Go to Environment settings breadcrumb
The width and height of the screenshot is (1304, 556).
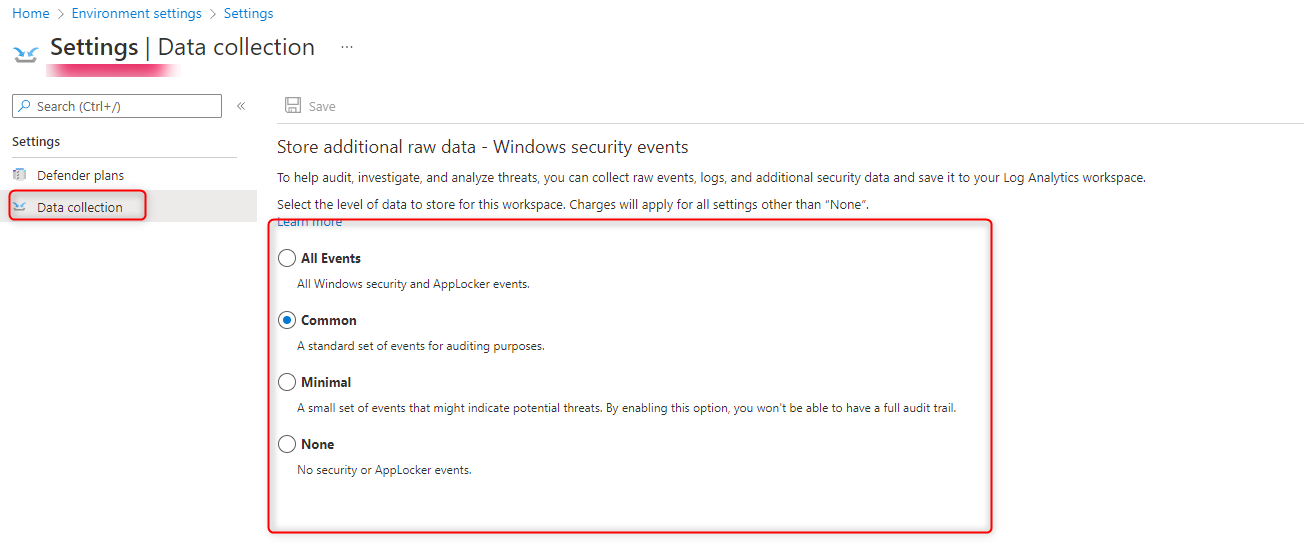136,13
